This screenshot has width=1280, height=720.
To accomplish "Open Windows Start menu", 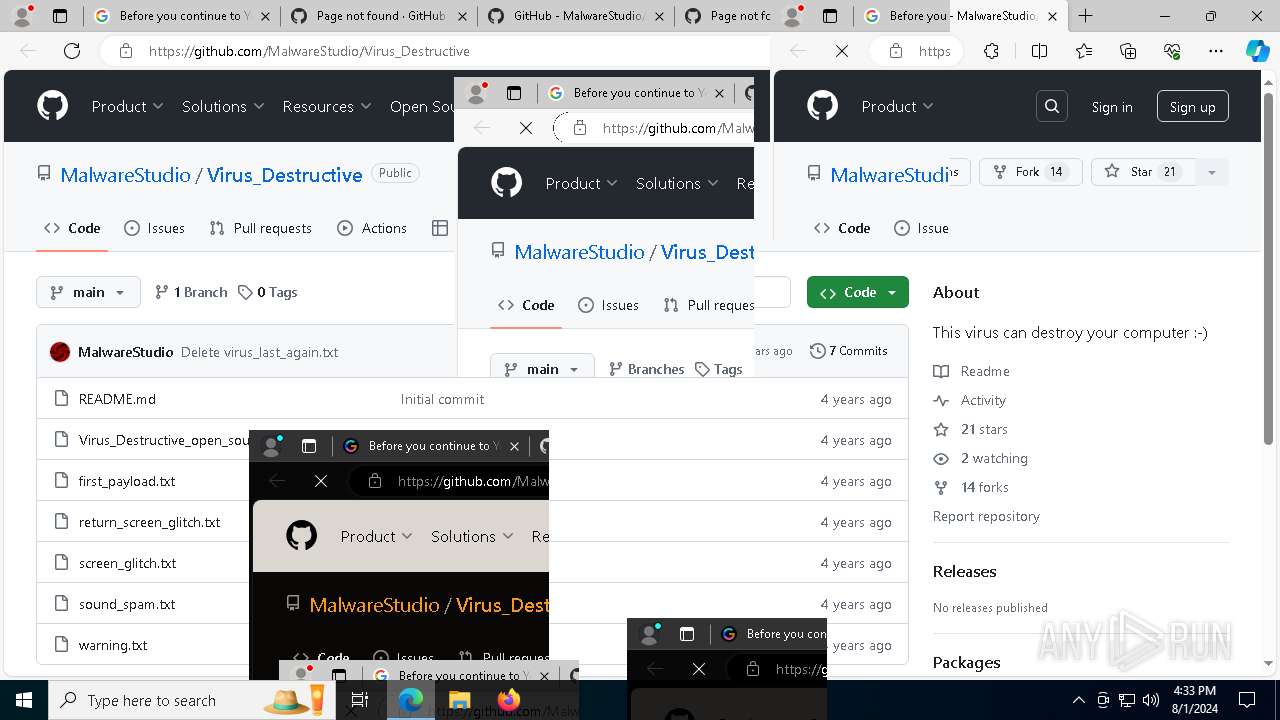I will 23,700.
